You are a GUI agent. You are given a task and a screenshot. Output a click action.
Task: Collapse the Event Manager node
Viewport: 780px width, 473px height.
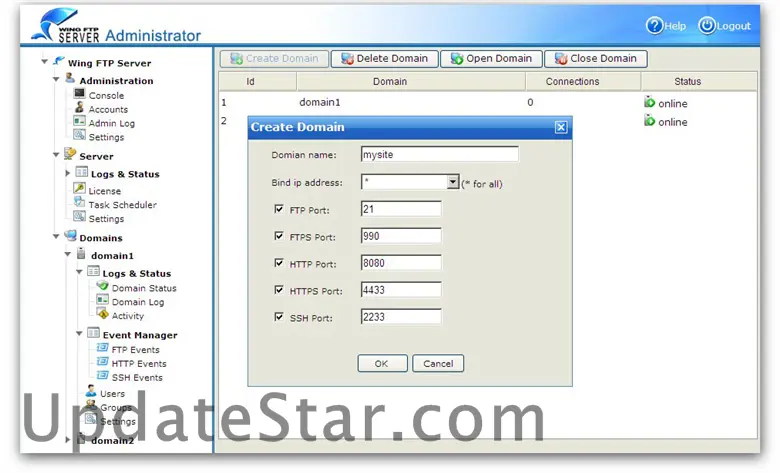[x=79, y=334]
